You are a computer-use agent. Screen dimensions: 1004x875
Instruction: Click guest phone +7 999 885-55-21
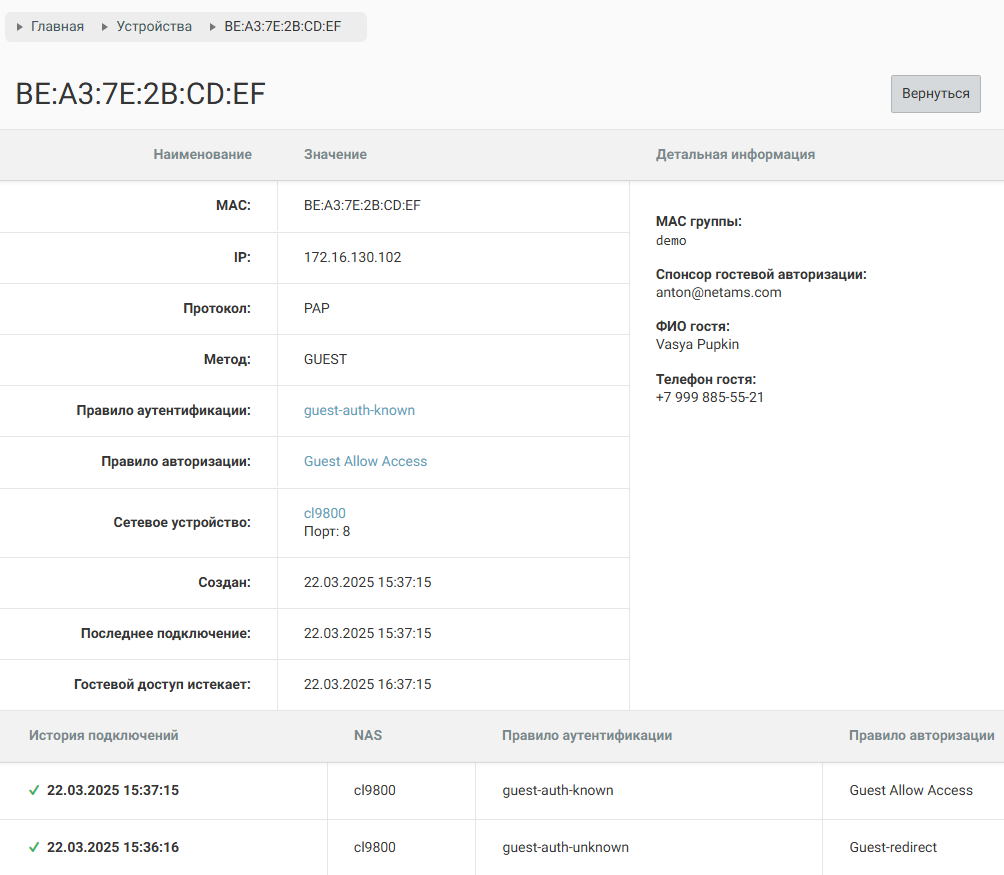(709, 397)
